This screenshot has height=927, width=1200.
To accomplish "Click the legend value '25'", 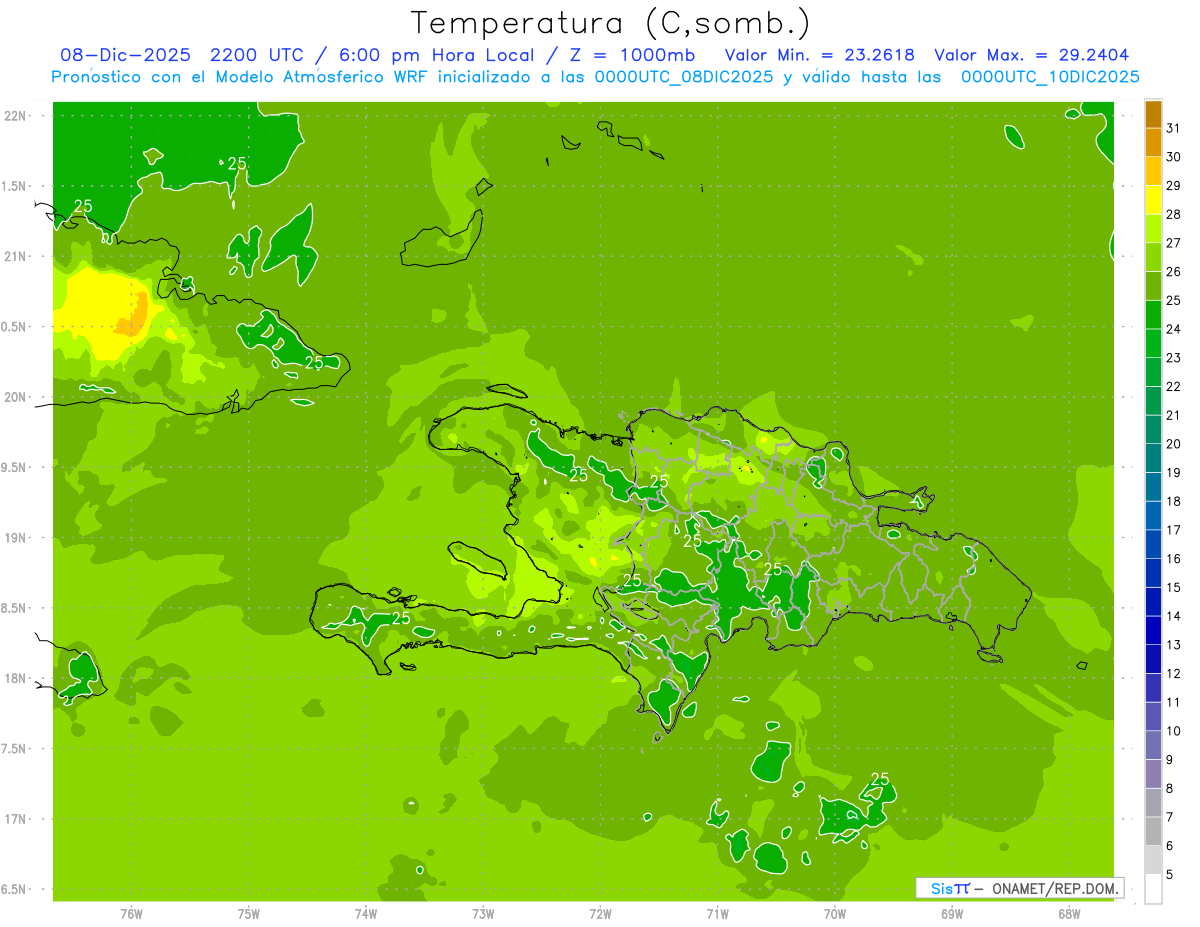I will (1174, 300).
